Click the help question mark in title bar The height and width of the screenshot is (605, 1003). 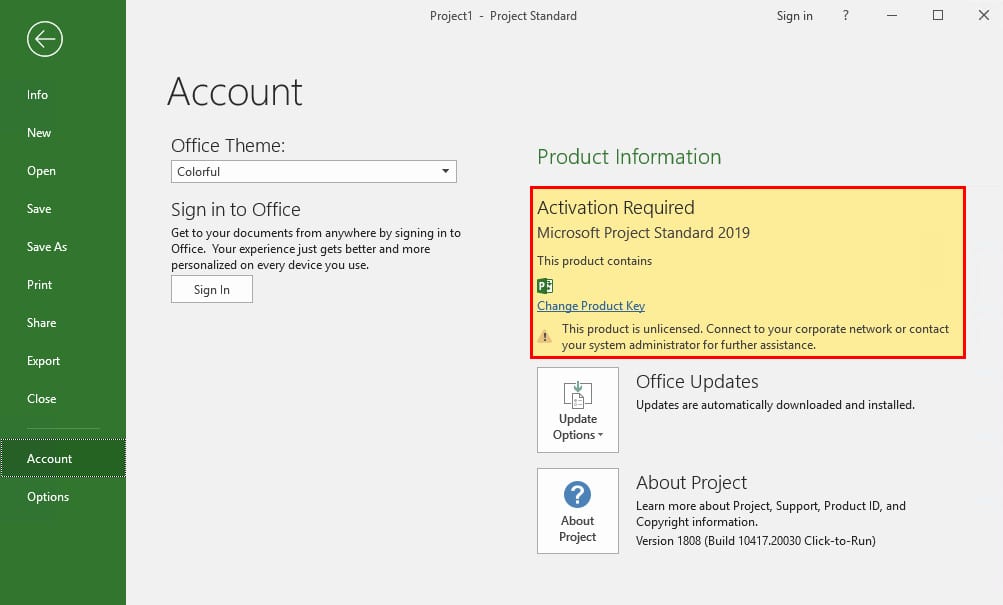pyautogui.click(x=846, y=15)
